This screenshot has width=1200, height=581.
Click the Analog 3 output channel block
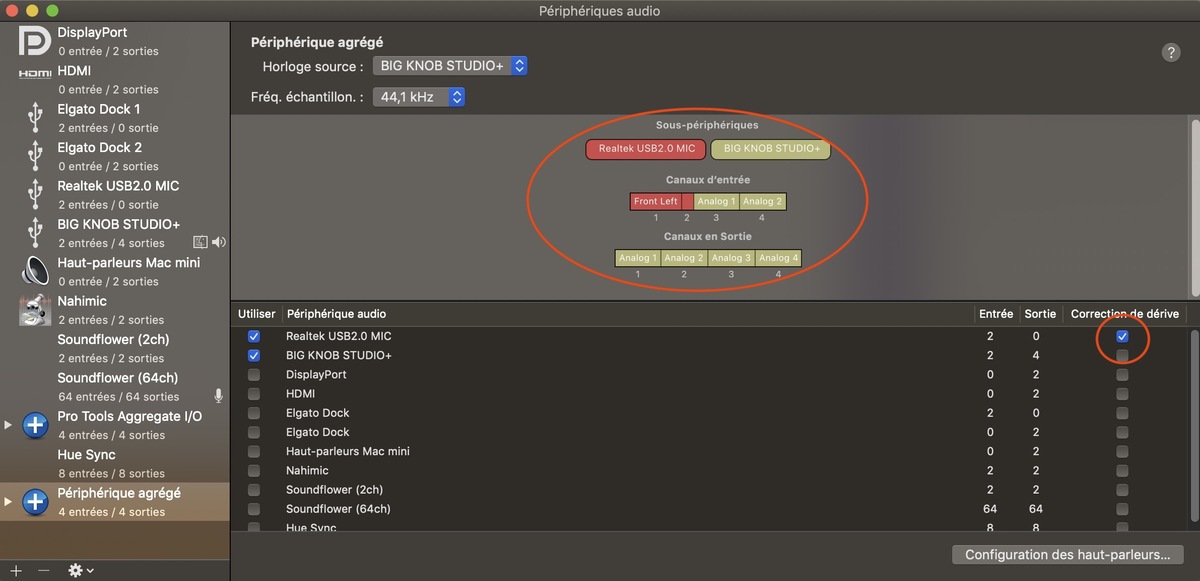tap(732, 258)
